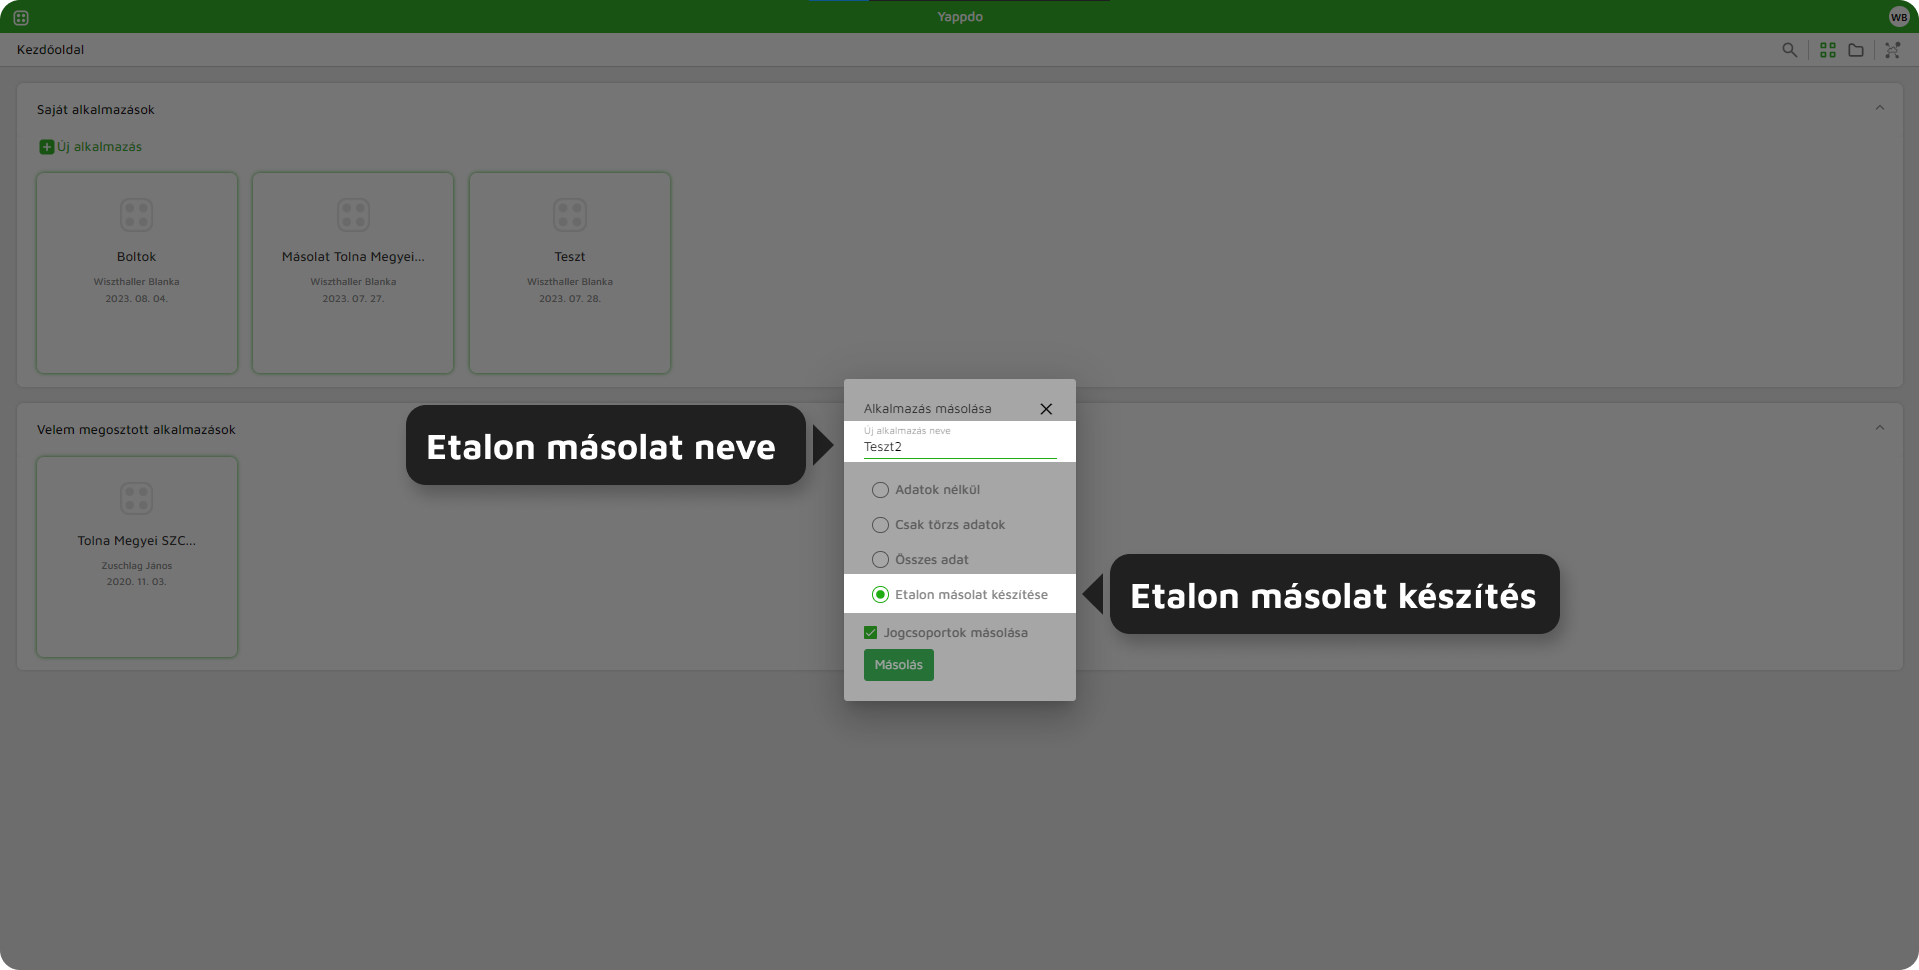Close the Alkalmazás másolása dialog
Screen dimensions: 1919x970
tap(1046, 409)
